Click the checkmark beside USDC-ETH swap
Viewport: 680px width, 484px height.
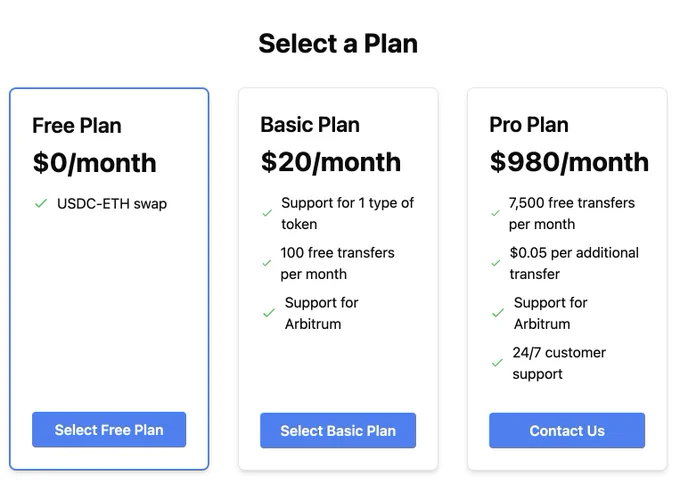pos(41,203)
